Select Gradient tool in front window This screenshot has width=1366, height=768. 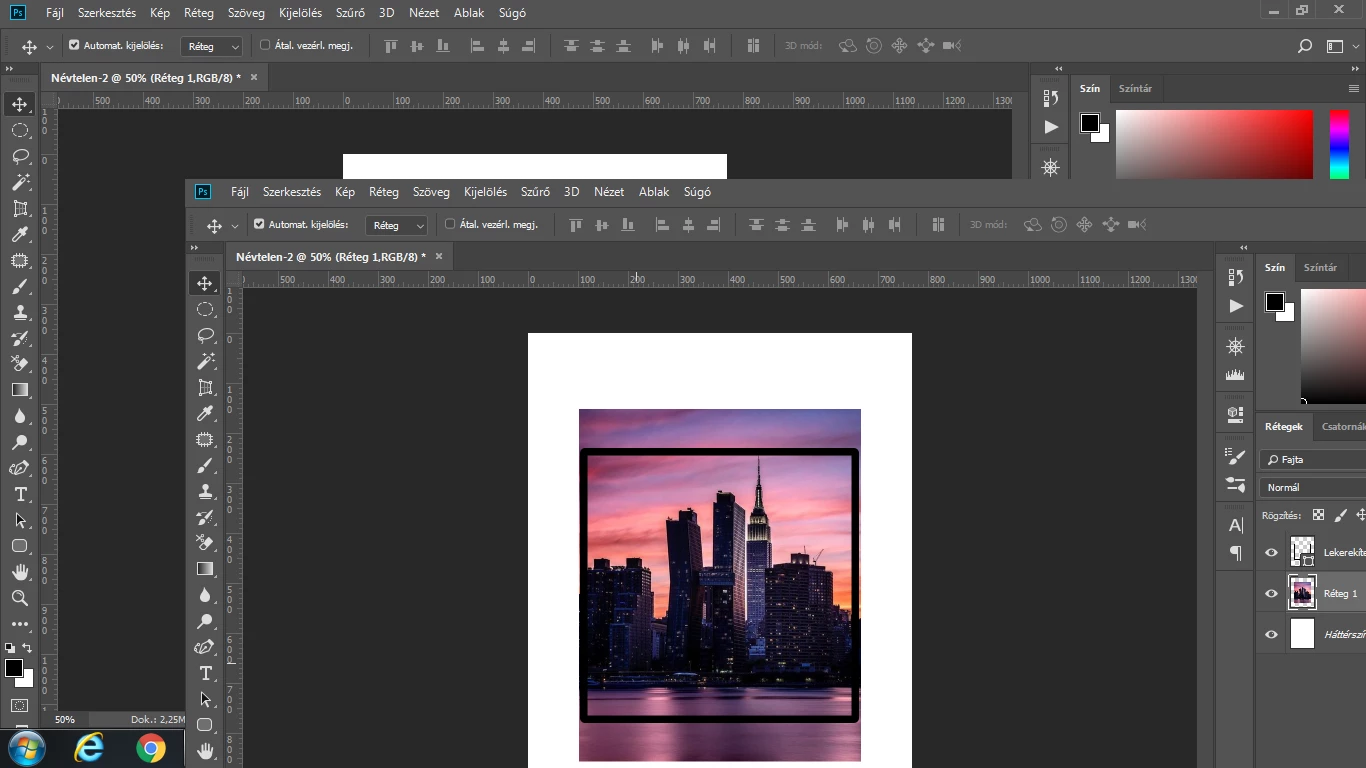click(x=205, y=569)
